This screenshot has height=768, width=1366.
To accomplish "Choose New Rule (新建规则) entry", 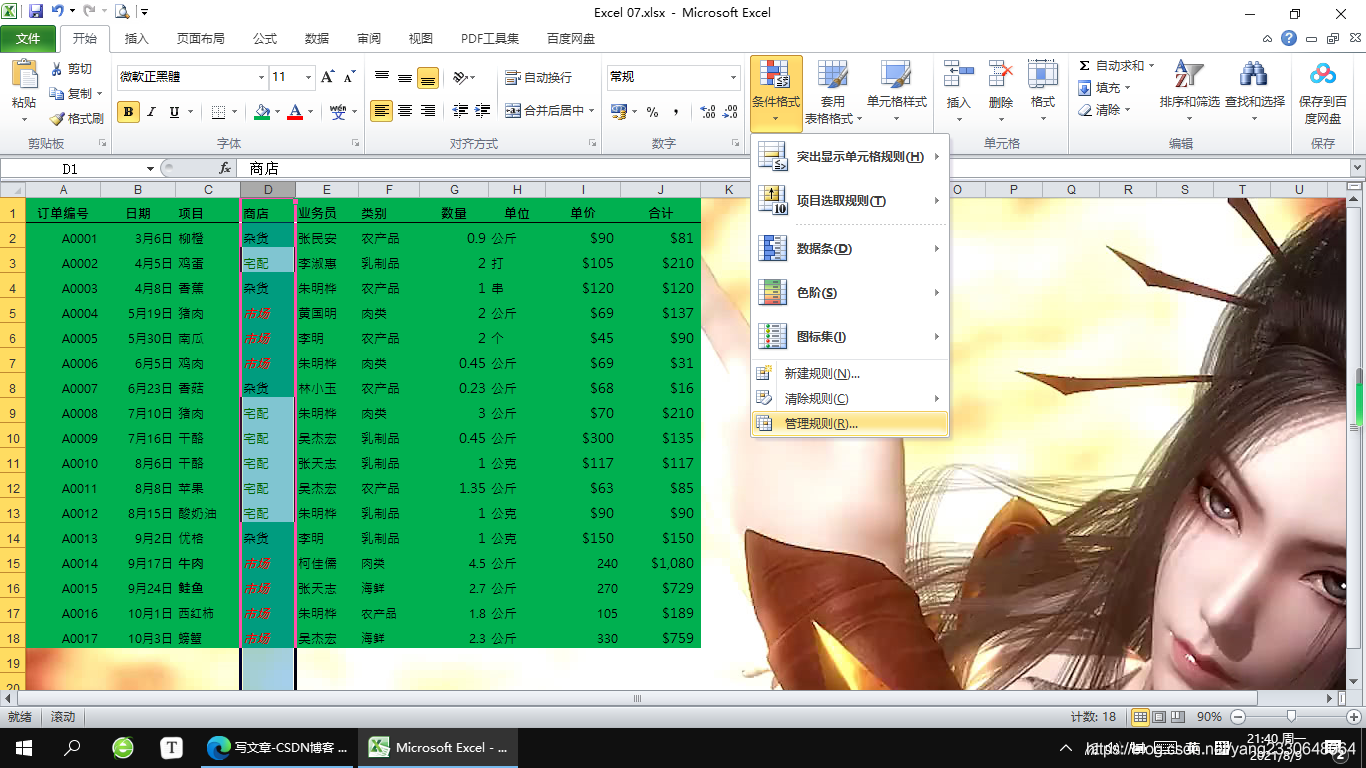I will click(849, 374).
